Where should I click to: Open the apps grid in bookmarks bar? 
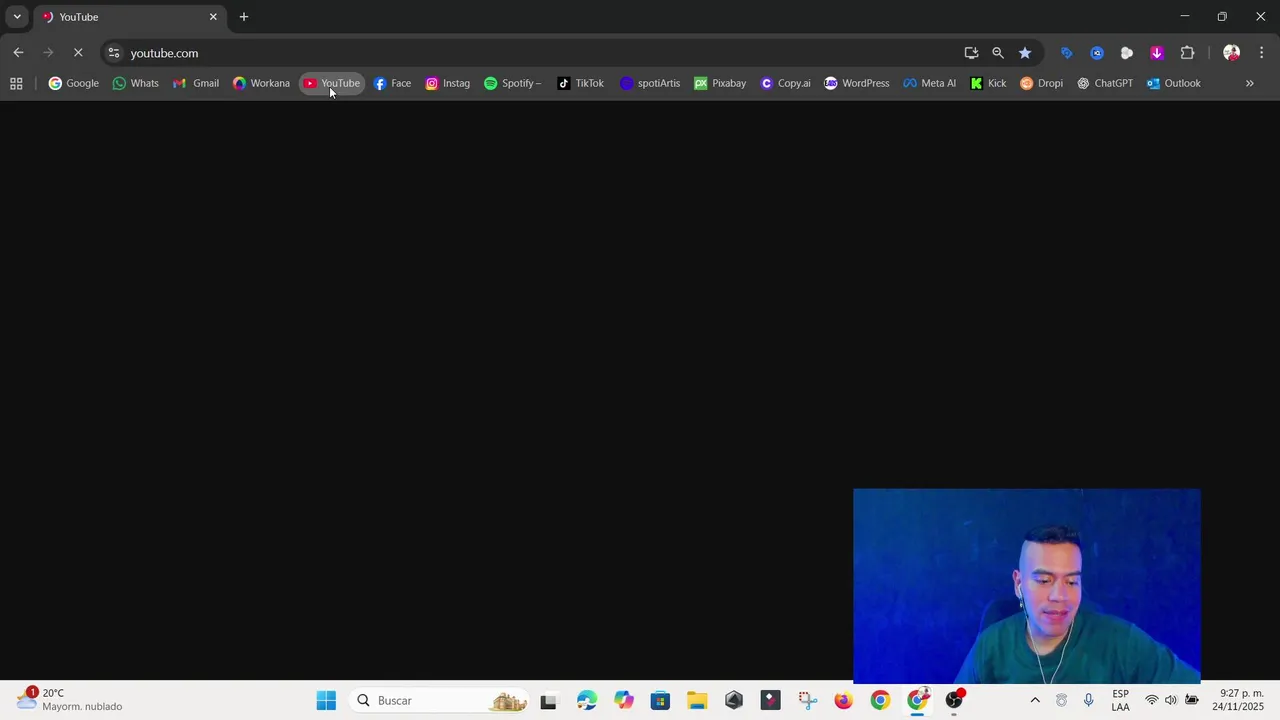point(16,83)
